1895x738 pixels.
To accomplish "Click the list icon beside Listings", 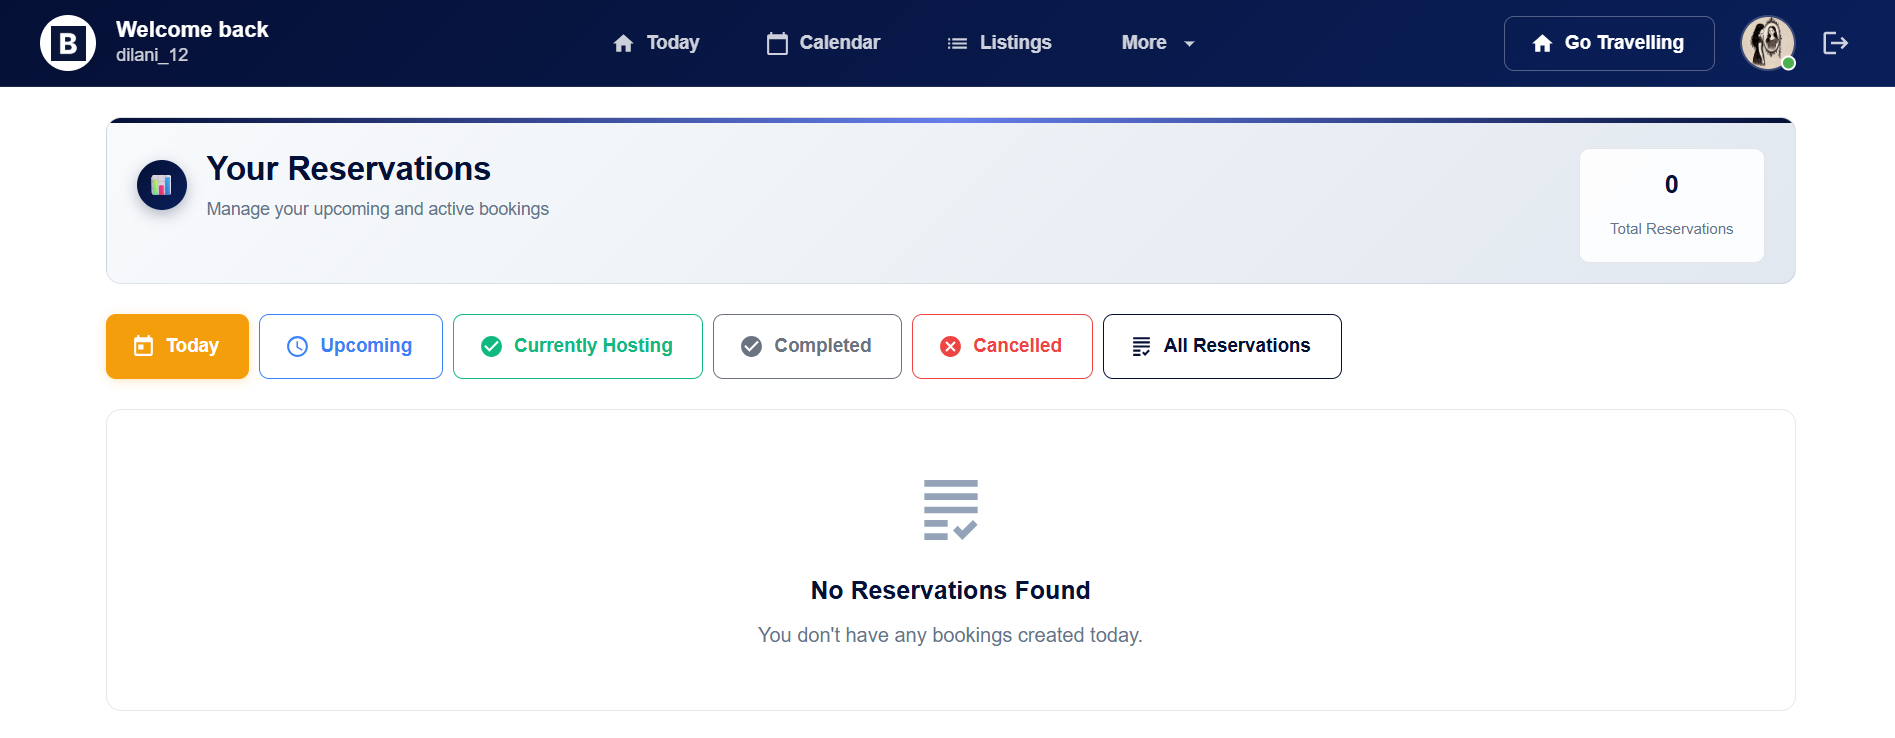I will coord(957,43).
